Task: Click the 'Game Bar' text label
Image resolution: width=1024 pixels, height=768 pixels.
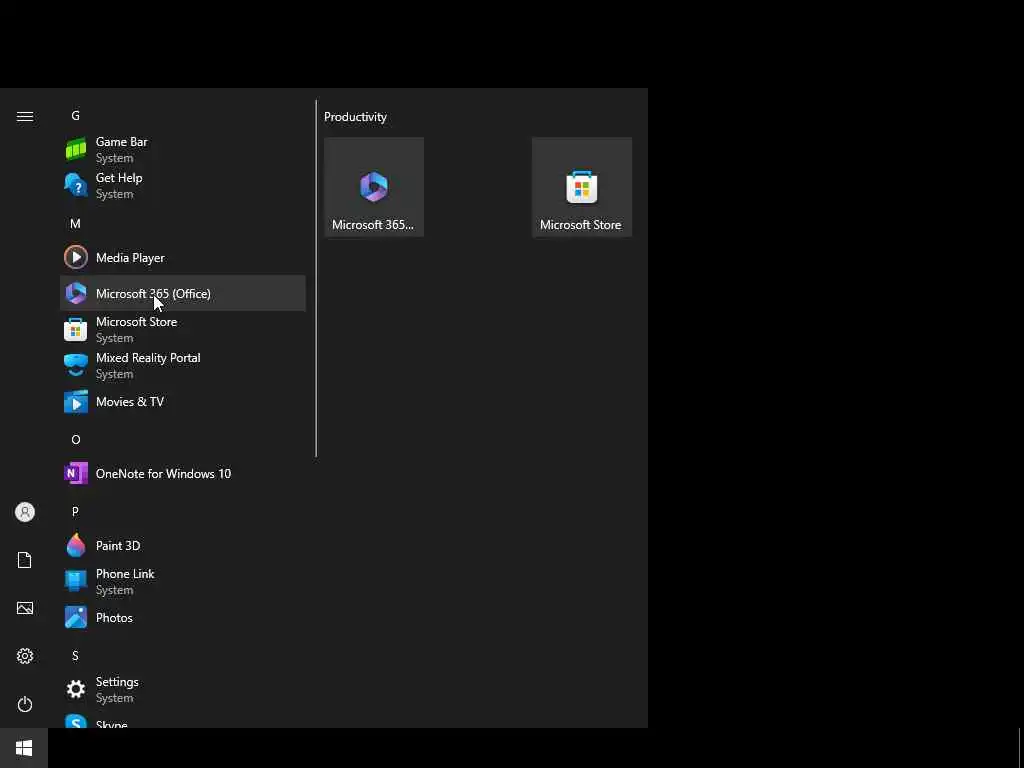Action: pos(121,142)
